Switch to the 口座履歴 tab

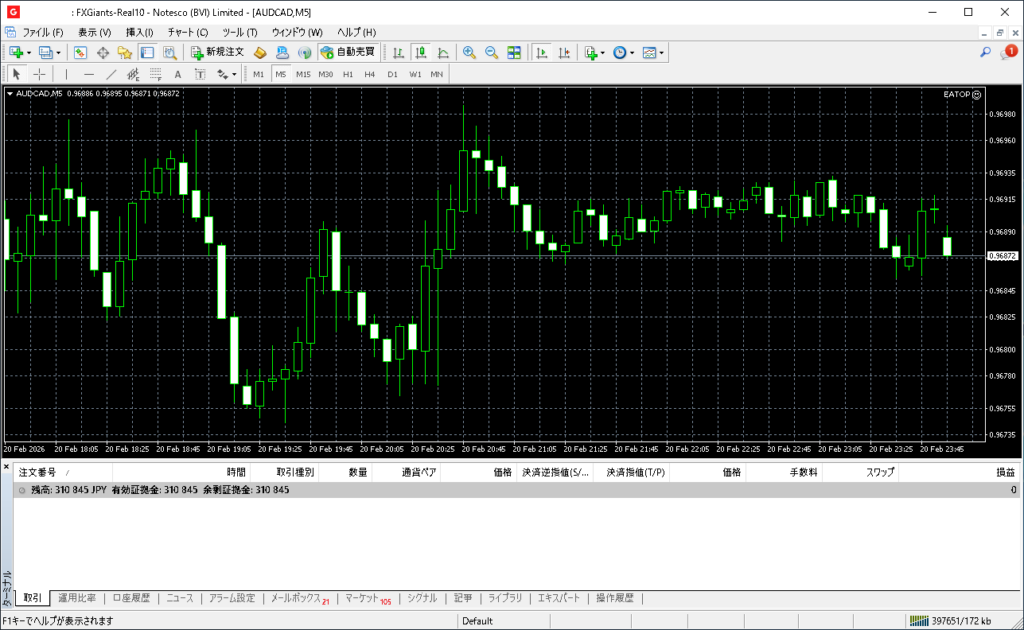130,598
